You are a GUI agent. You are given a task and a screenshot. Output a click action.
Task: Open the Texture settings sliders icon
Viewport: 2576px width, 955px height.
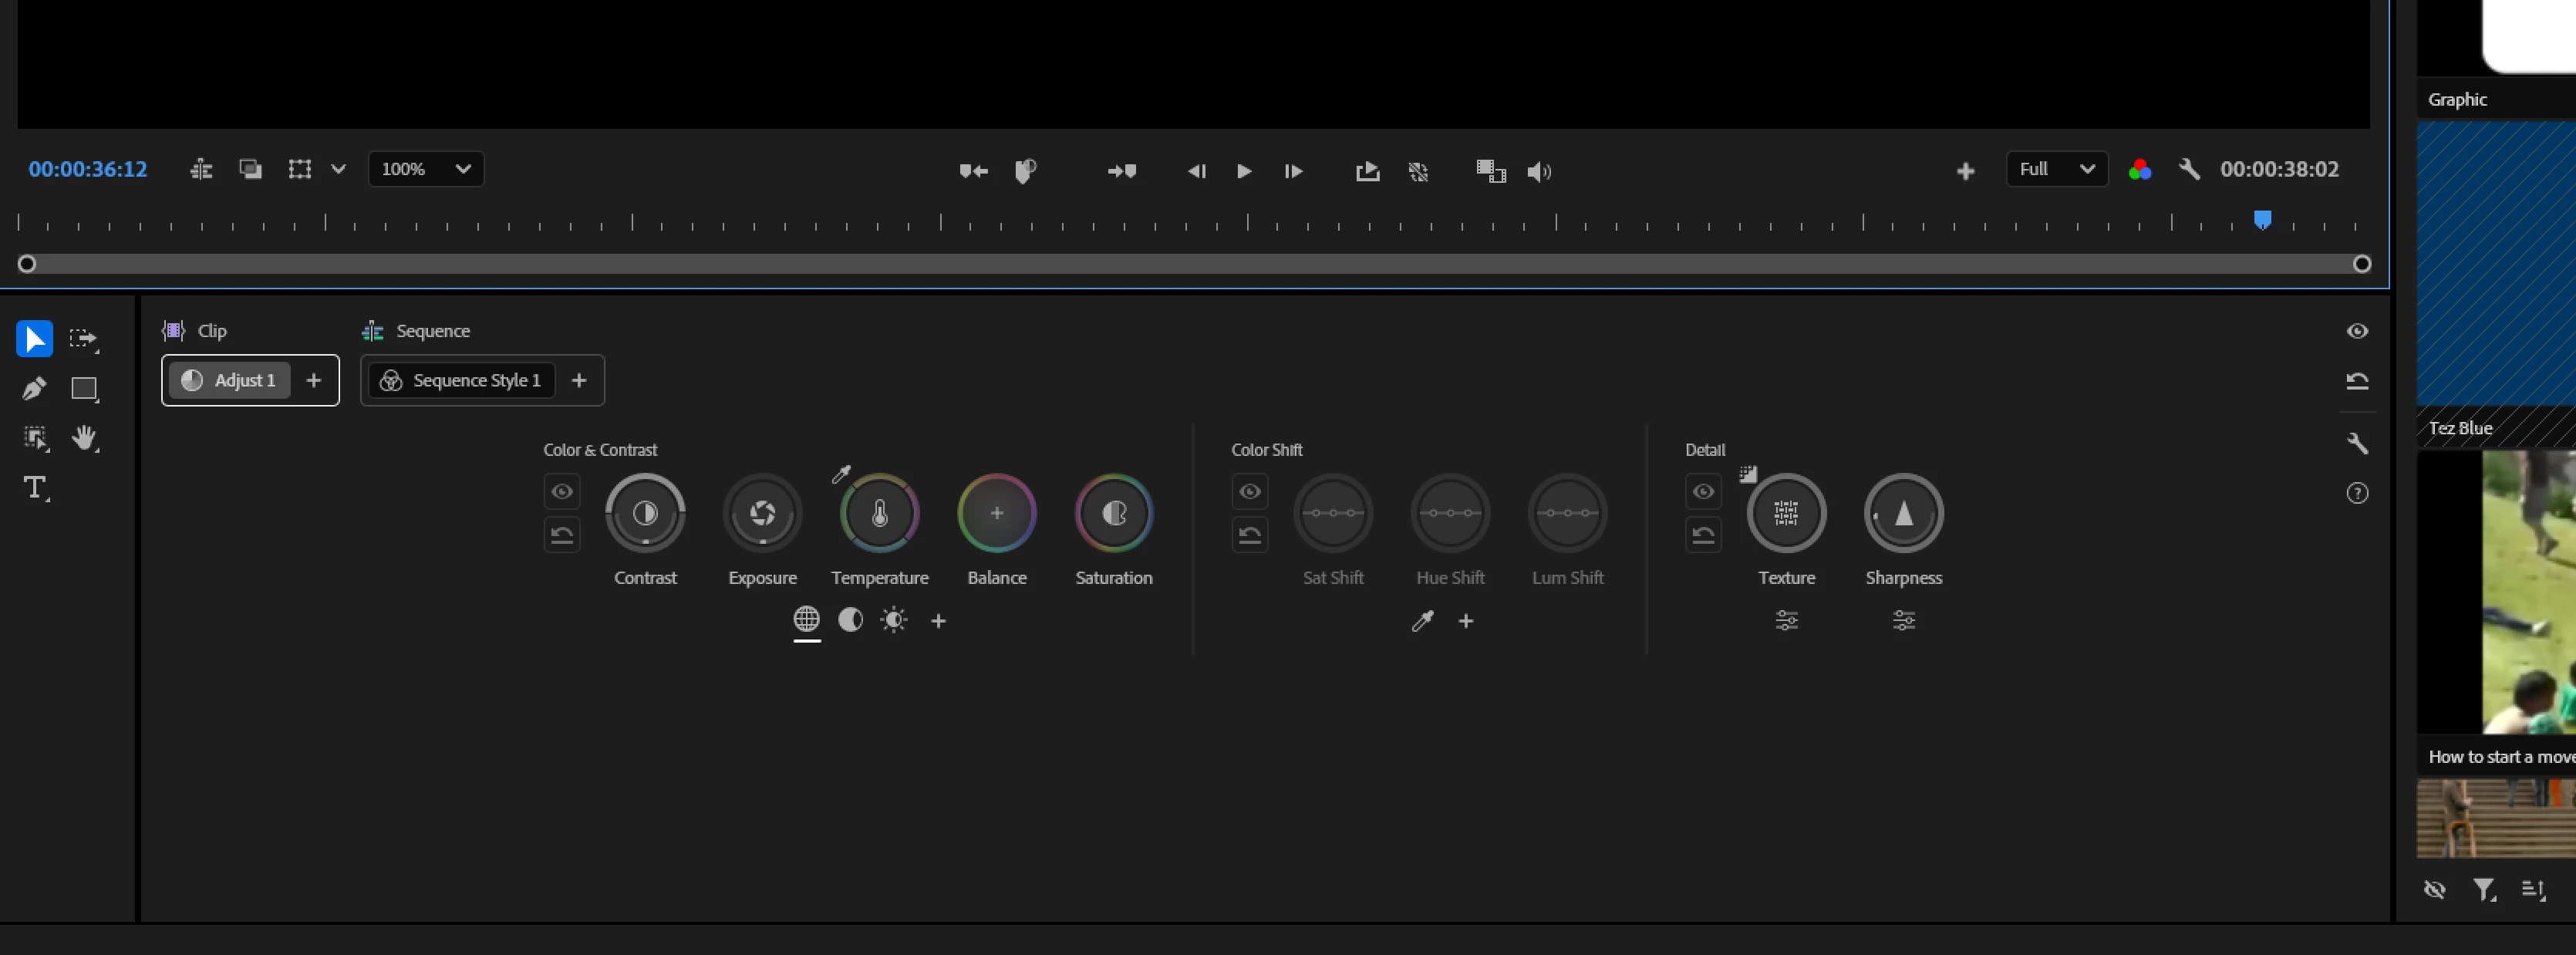1786,620
